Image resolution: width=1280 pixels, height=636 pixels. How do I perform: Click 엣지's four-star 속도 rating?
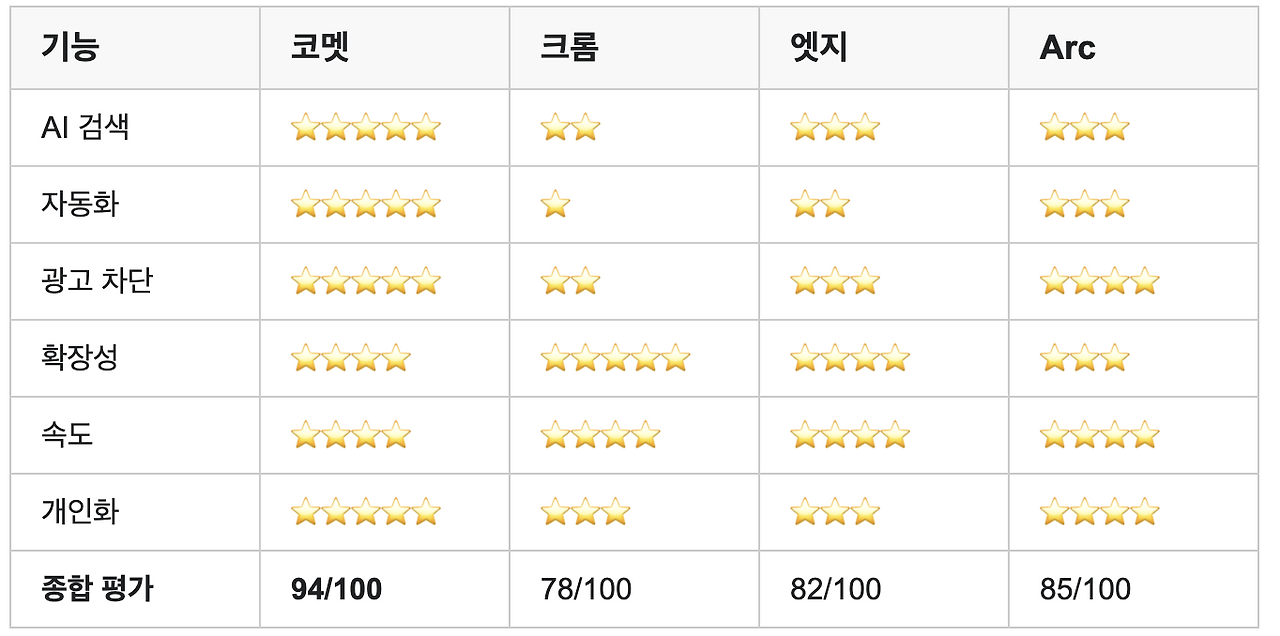pos(850,435)
